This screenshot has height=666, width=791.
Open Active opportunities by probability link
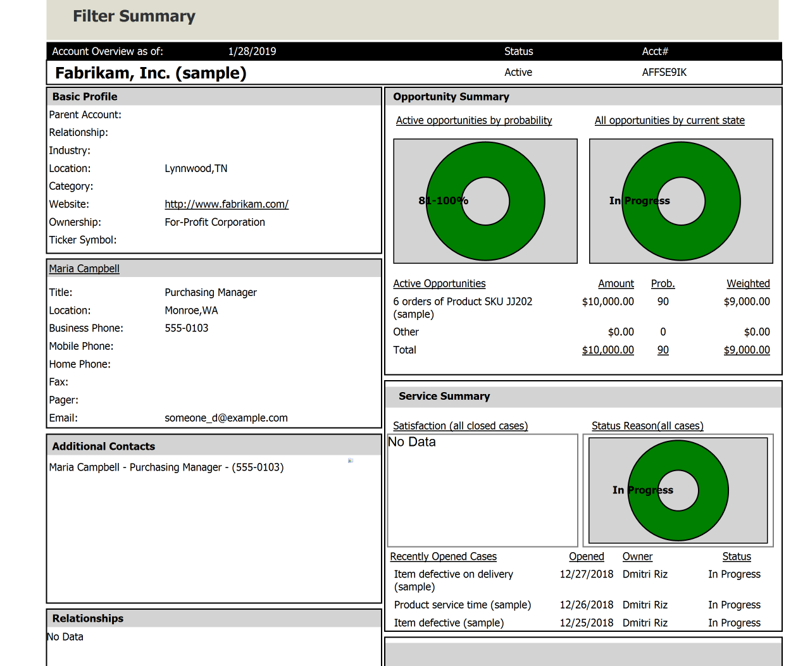coord(474,121)
